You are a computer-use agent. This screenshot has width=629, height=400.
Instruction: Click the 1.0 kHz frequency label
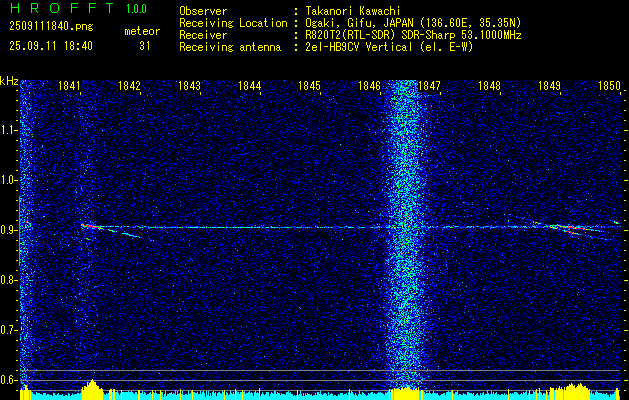(8, 180)
